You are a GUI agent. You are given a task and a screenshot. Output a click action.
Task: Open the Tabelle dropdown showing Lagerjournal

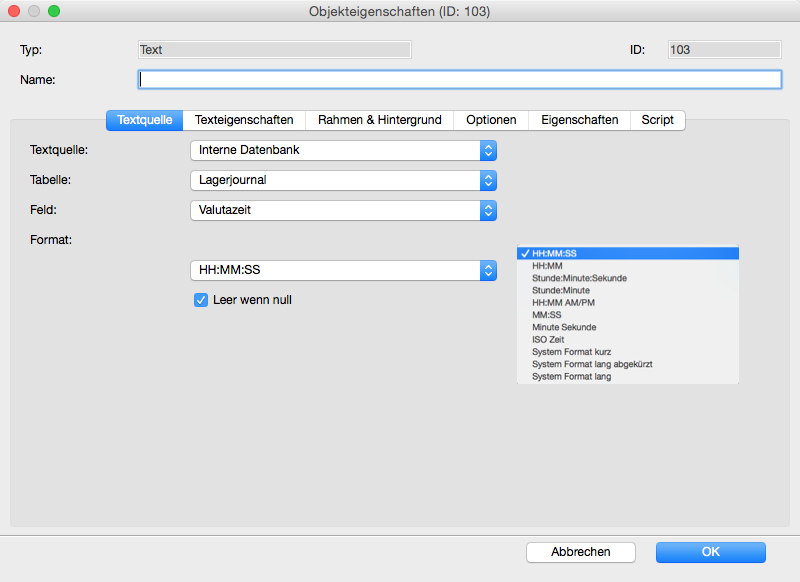343,181
